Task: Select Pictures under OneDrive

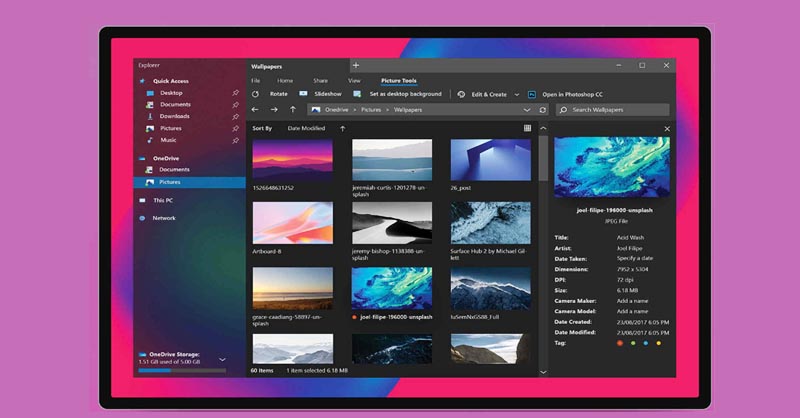Action: coord(189,182)
